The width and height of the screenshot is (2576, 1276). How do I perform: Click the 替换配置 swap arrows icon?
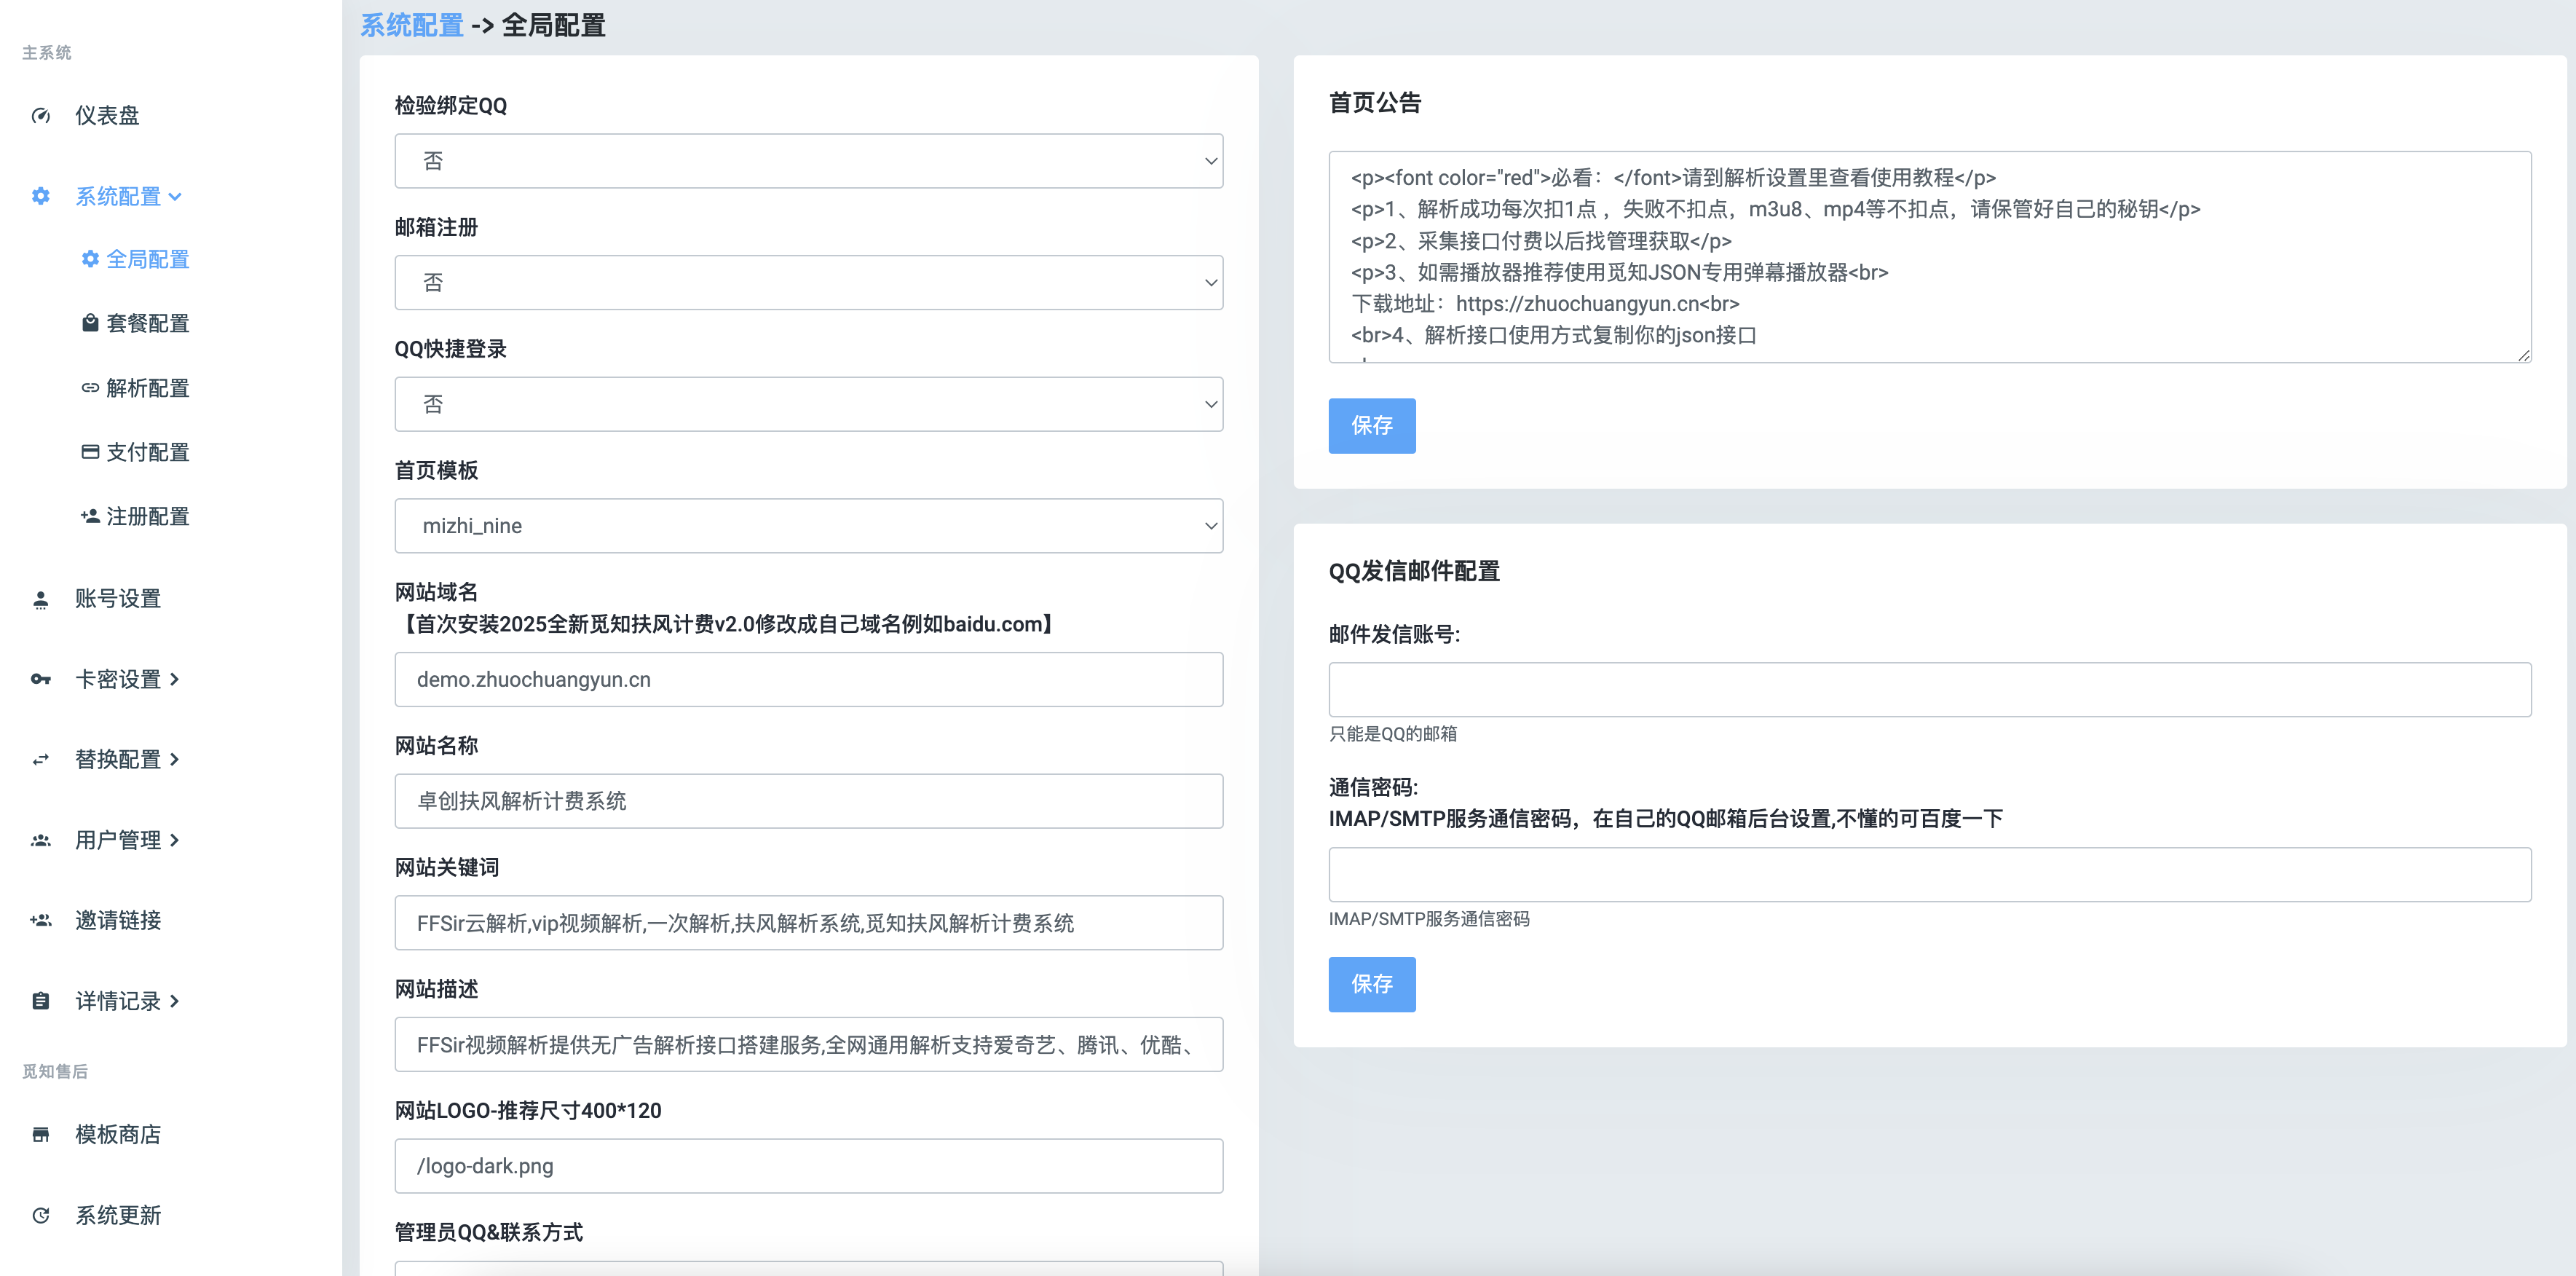(41, 760)
